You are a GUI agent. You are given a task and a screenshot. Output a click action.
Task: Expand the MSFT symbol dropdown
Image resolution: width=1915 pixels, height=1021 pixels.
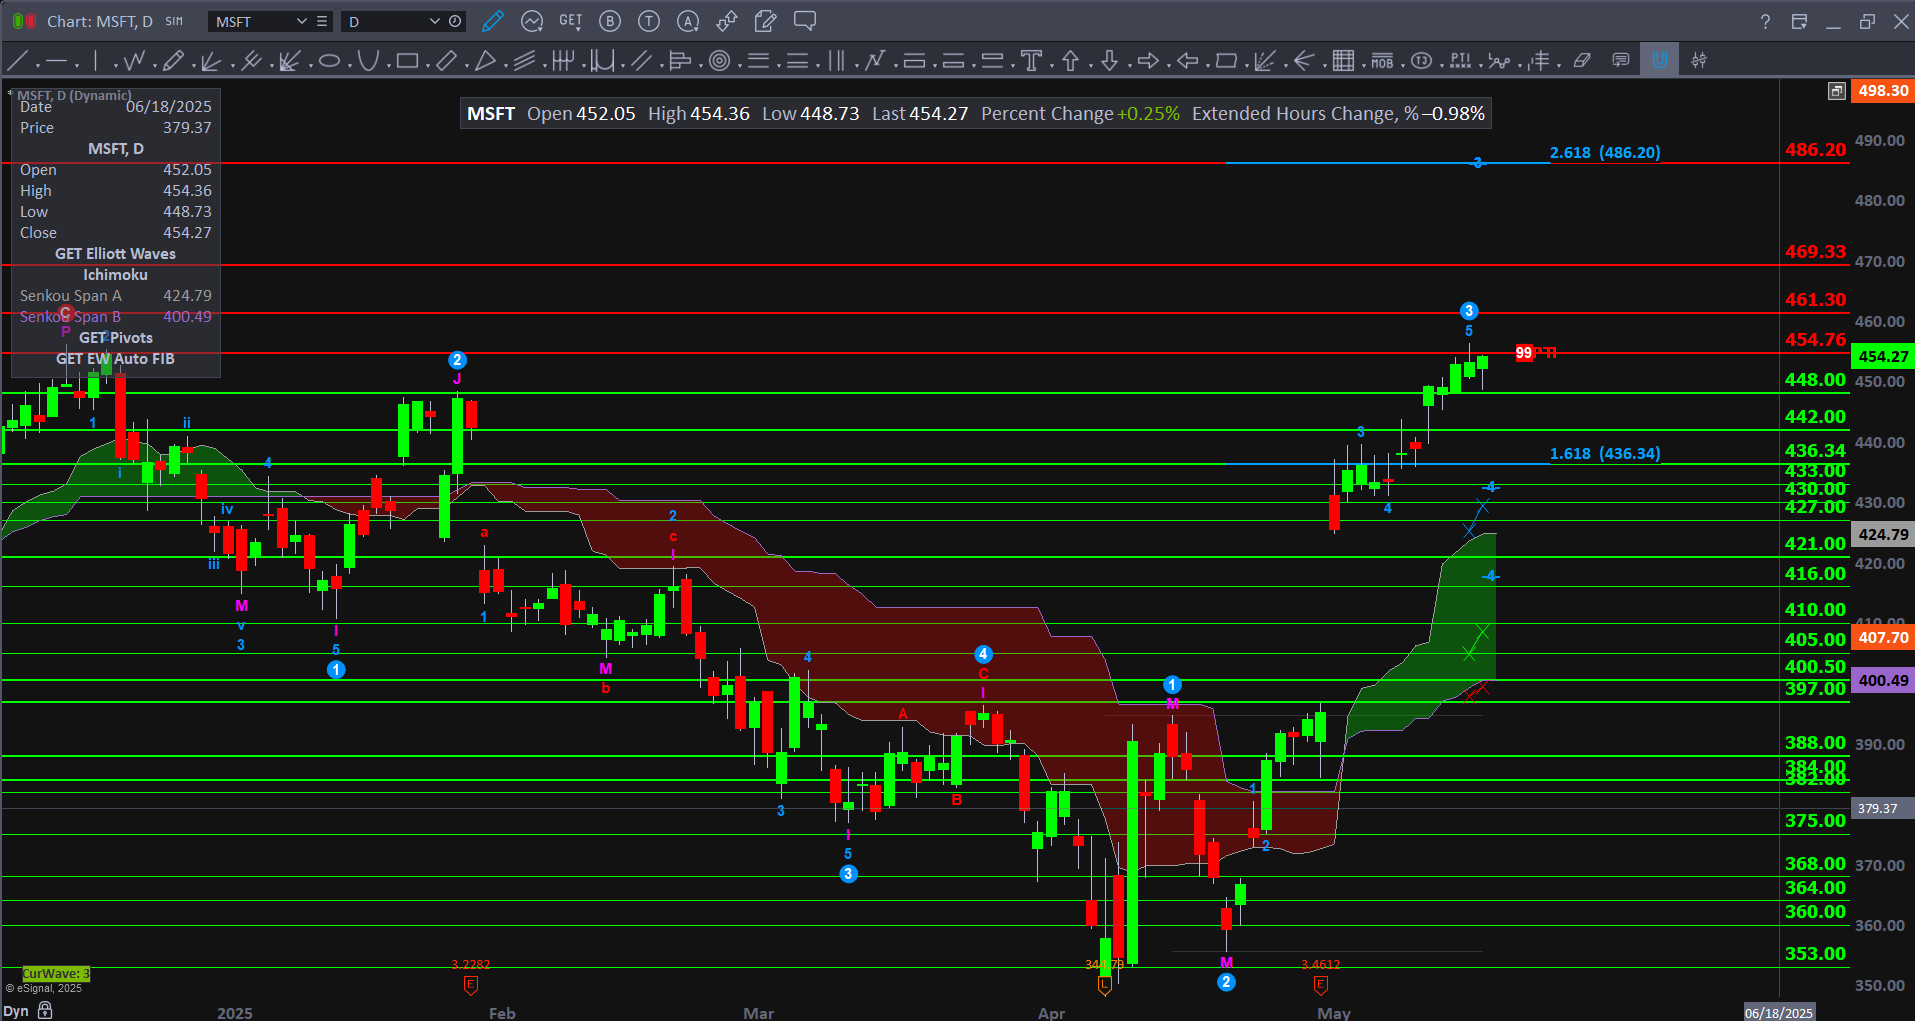pyautogui.click(x=301, y=21)
